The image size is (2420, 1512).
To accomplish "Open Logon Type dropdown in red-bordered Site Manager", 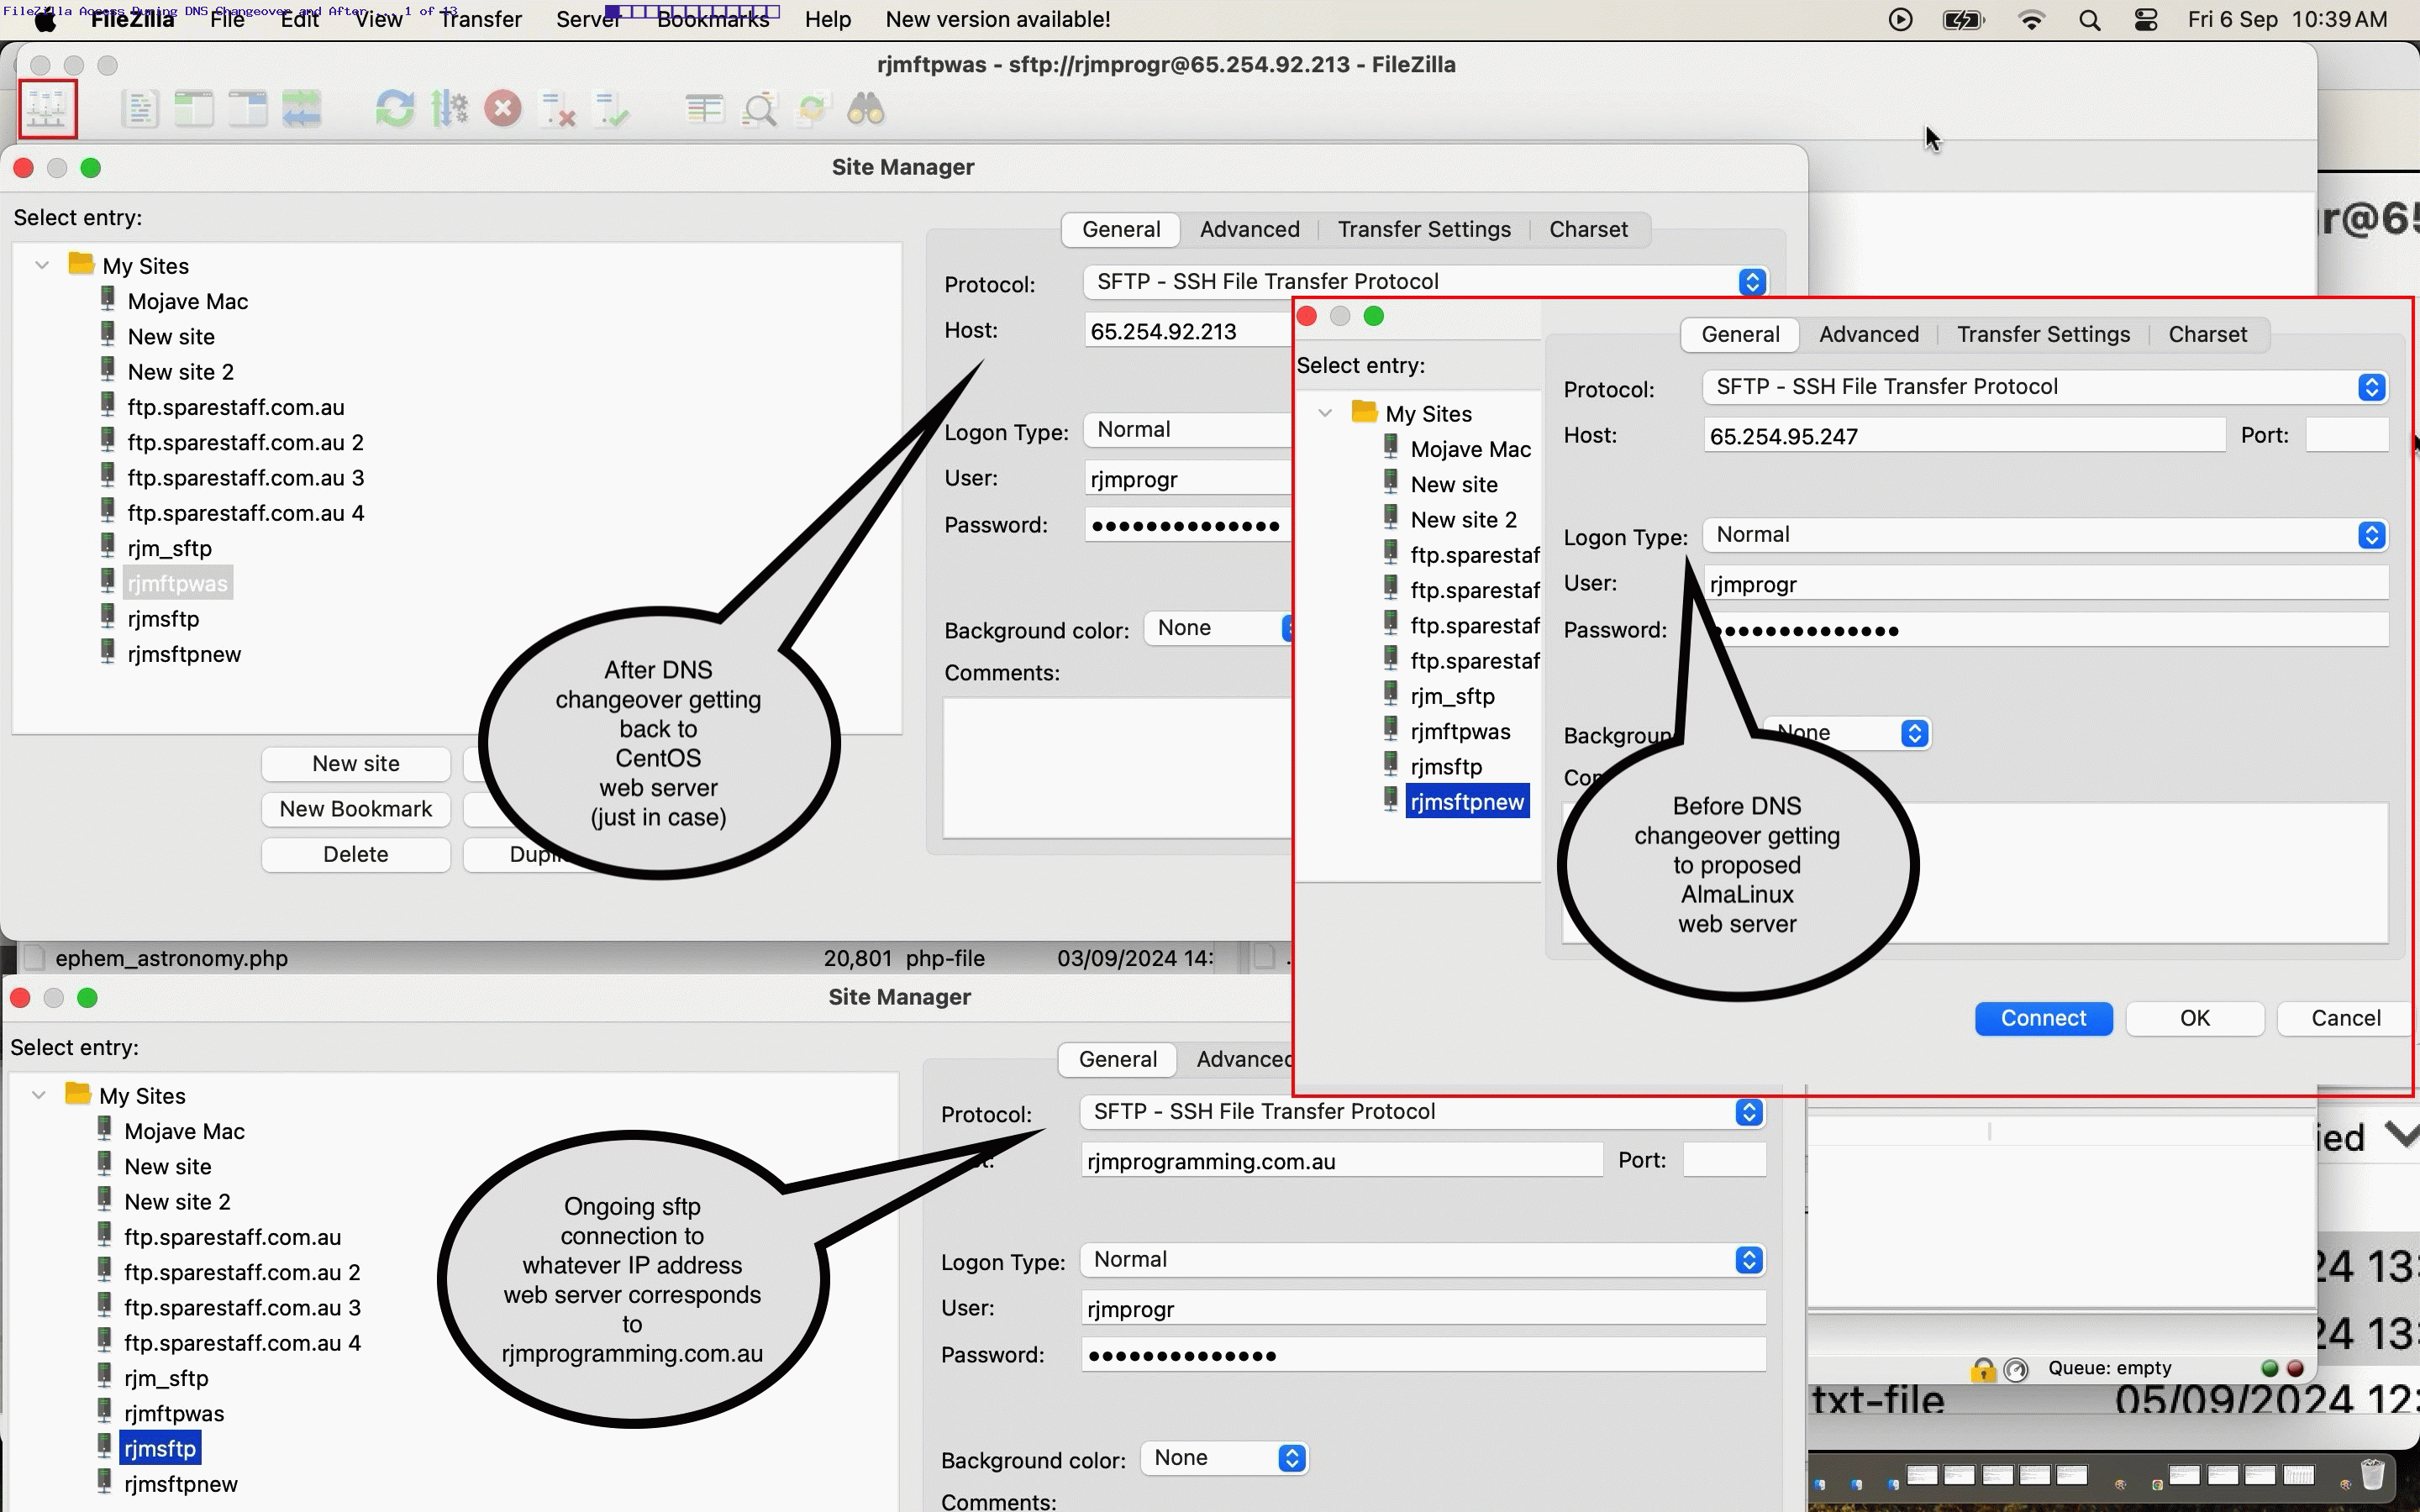I will tap(2045, 535).
